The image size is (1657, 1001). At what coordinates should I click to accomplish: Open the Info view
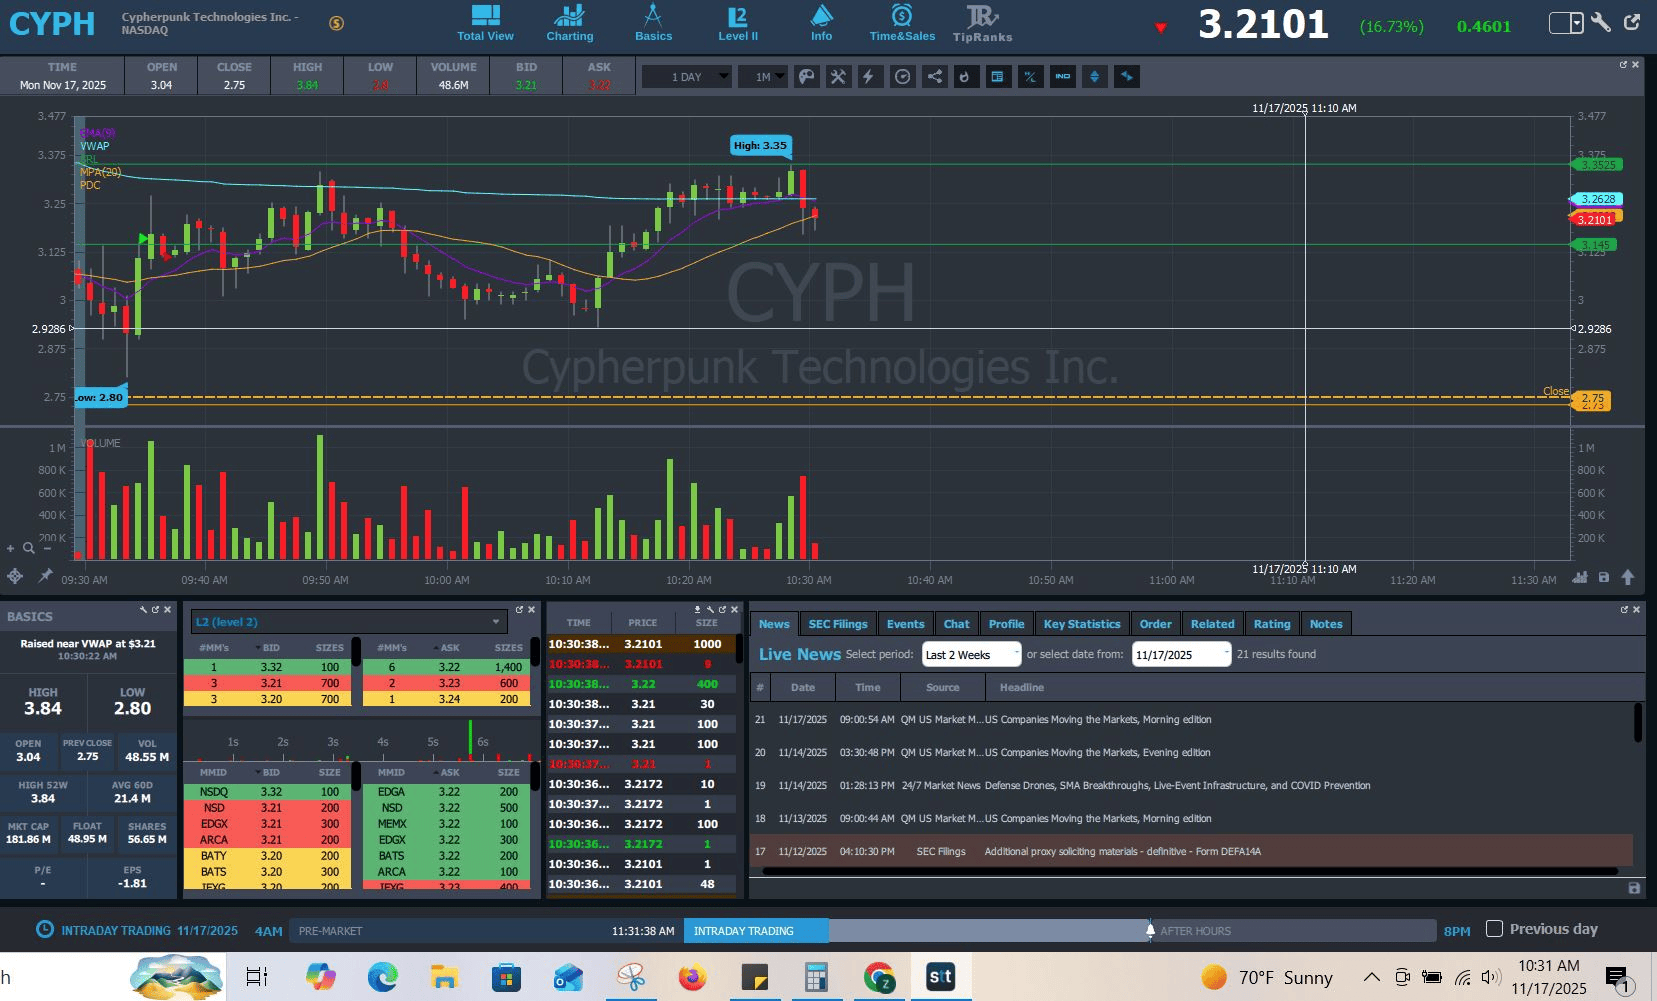pos(821,23)
